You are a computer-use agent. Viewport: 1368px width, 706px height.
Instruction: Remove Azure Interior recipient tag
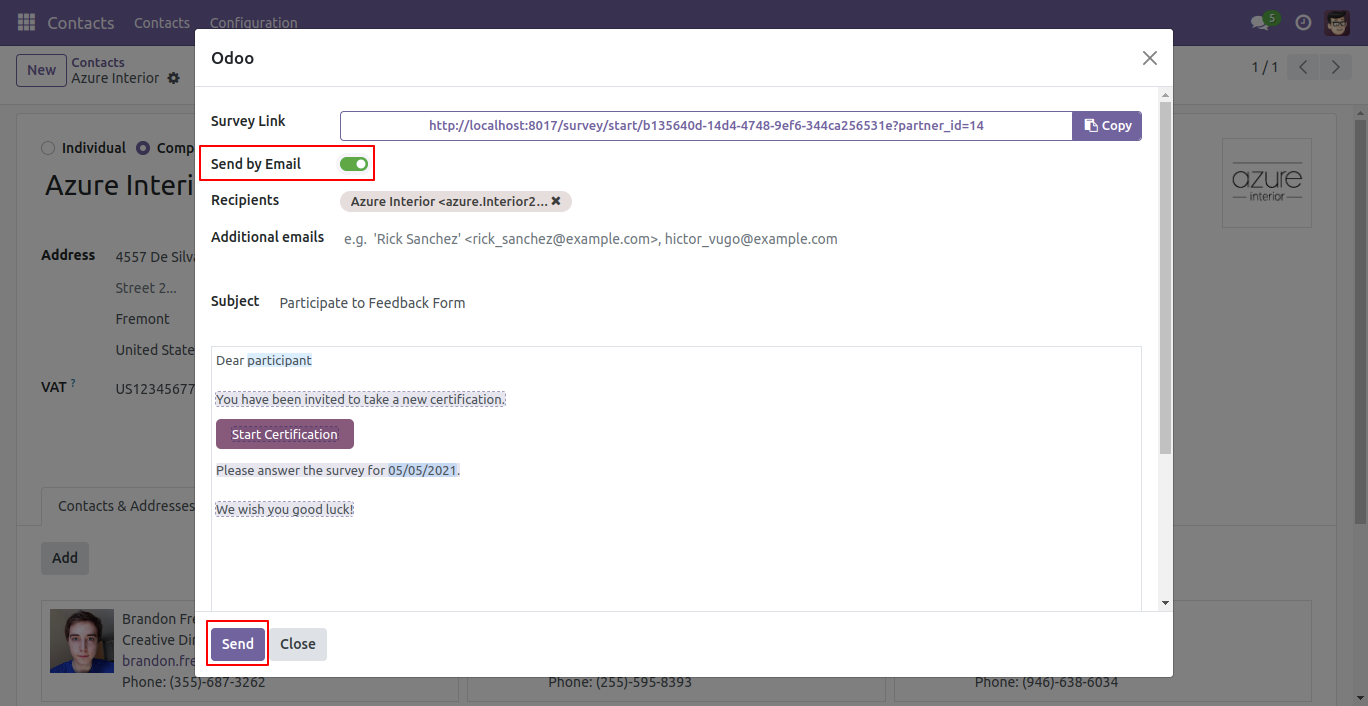tap(556, 201)
